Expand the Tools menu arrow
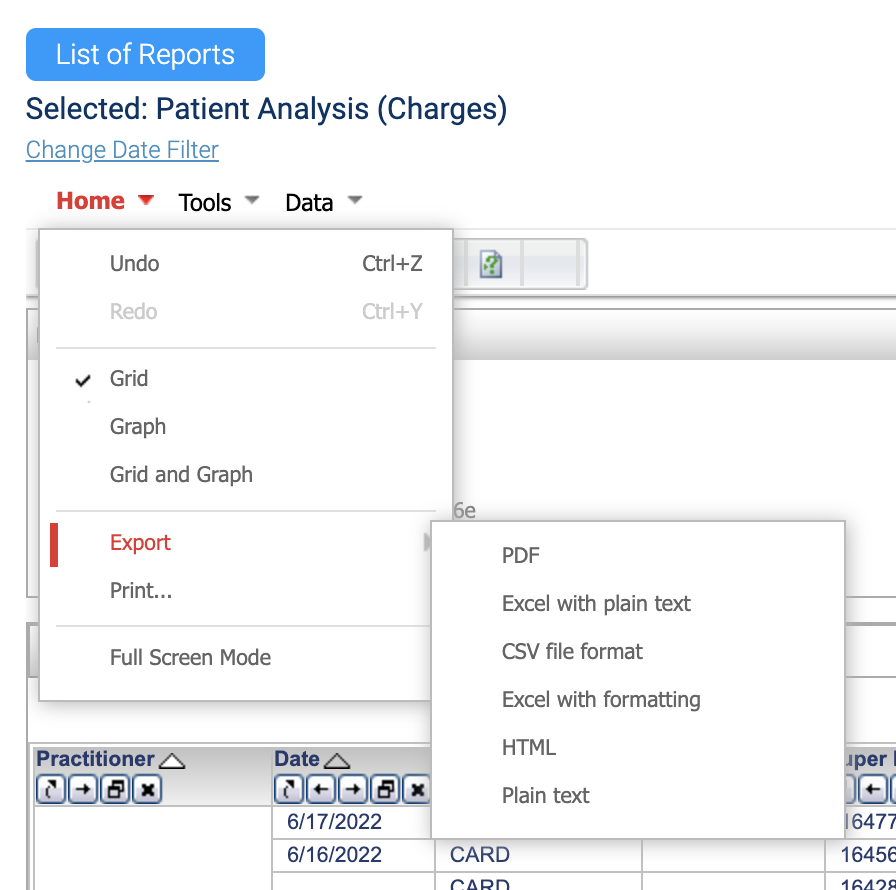This screenshot has height=890, width=896. click(252, 200)
